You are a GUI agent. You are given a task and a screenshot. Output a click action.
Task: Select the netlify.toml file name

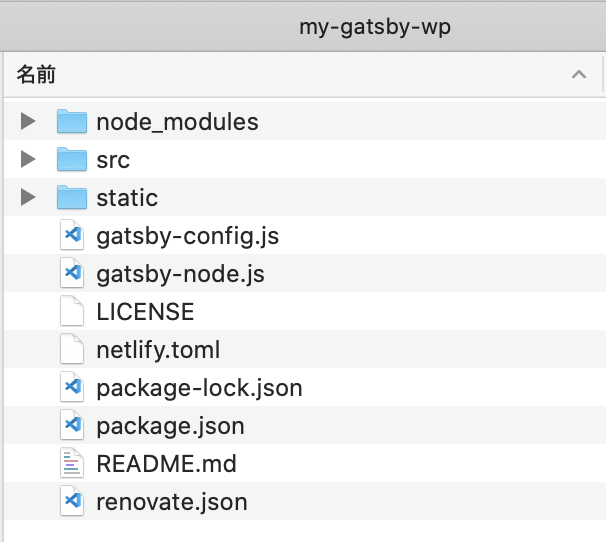[x=158, y=350]
